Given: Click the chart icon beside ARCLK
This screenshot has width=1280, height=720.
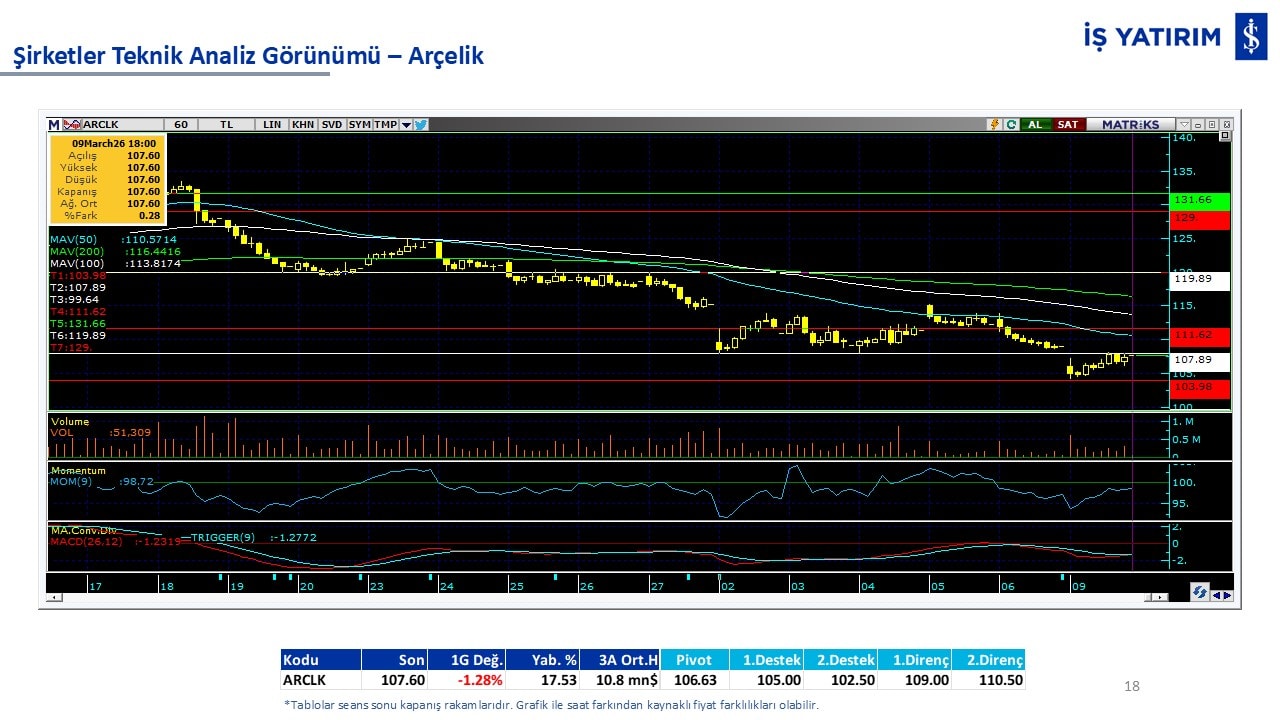Looking at the screenshot, I should (x=71, y=125).
